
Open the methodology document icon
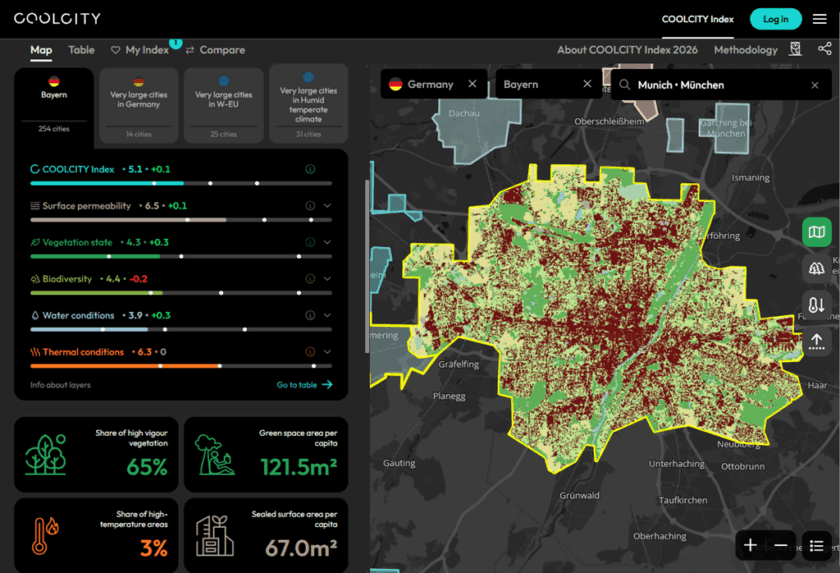(x=796, y=49)
